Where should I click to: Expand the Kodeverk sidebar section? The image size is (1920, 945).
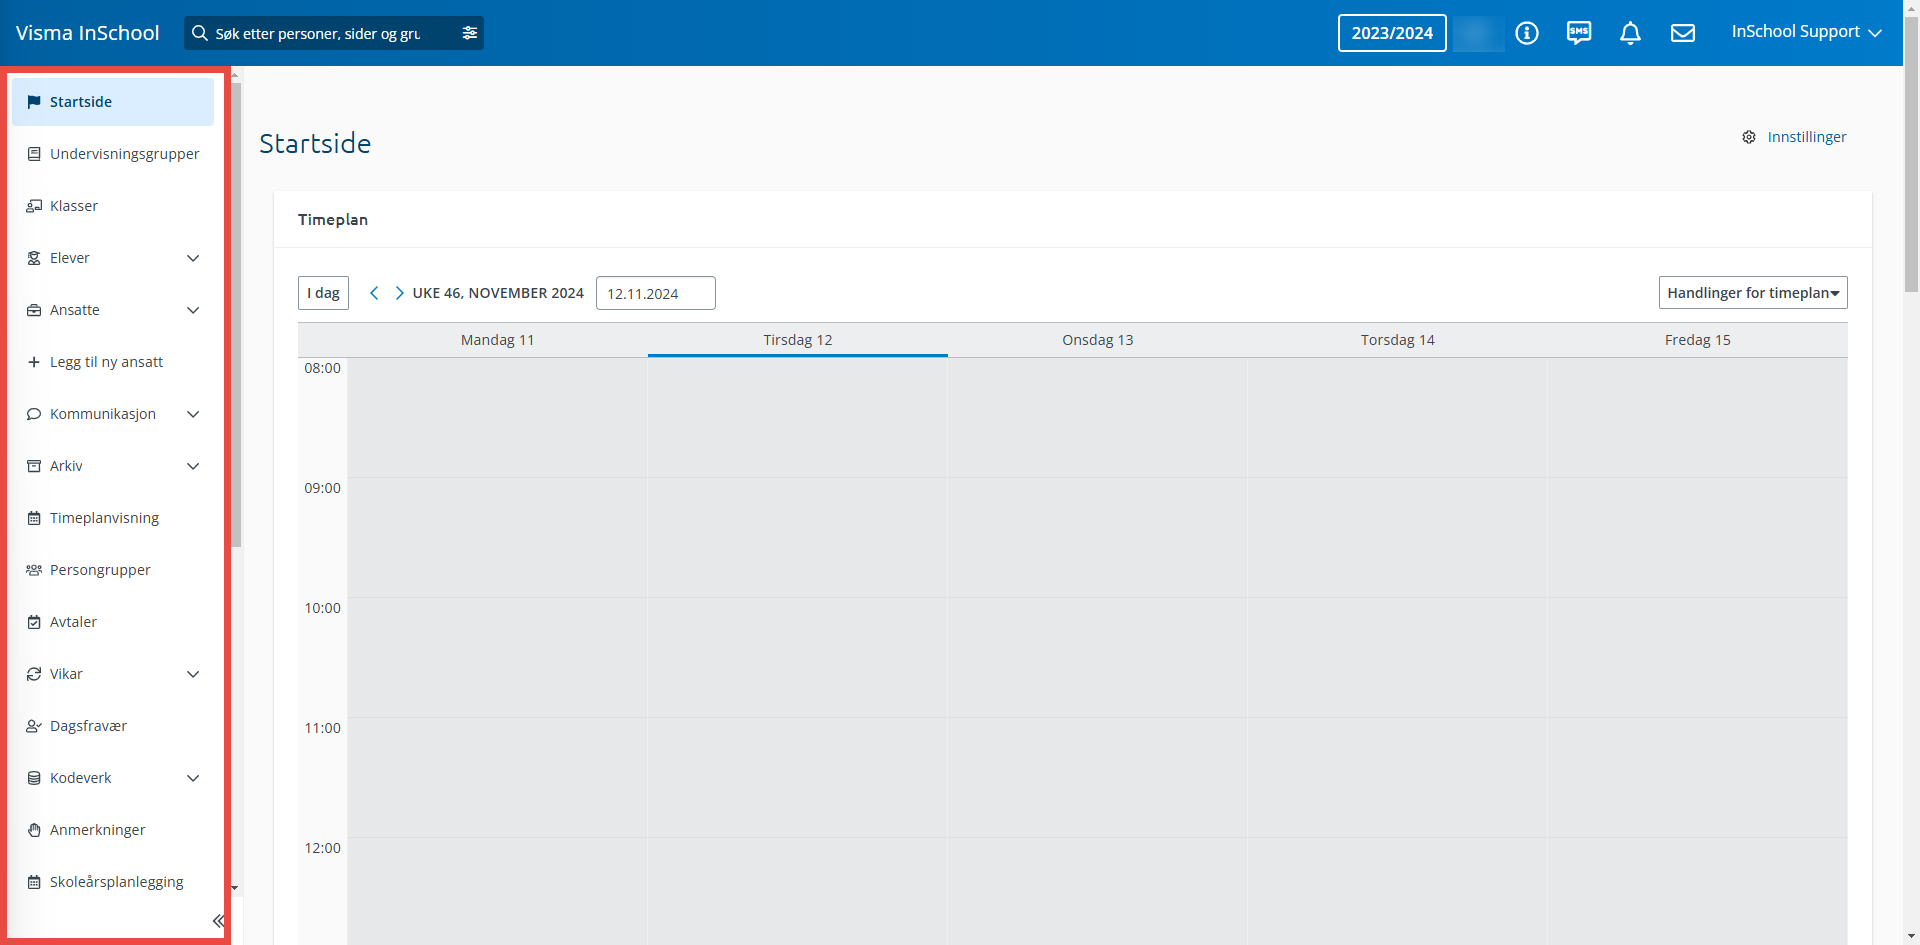pyautogui.click(x=193, y=778)
